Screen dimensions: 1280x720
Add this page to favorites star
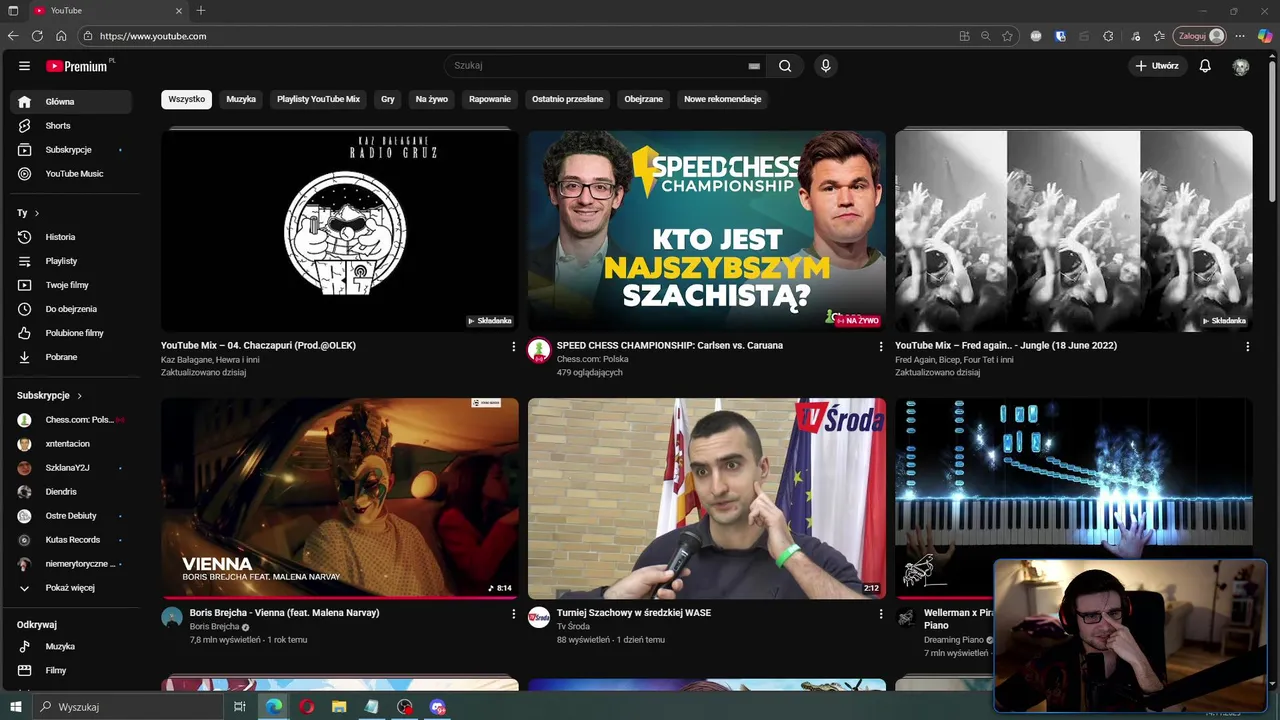1007,36
